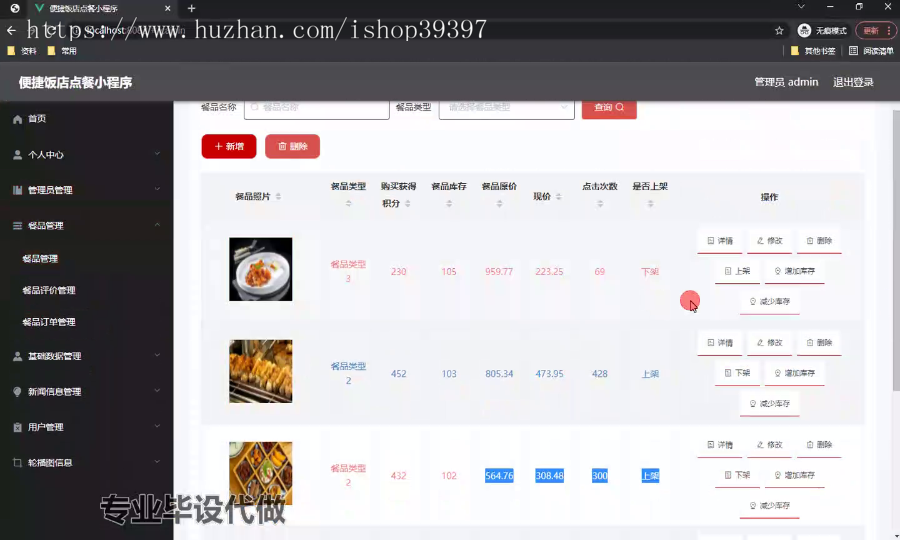Image resolution: width=900 pixels, height=540 pixels.
Task: Expand the 新闻信息管理 sidebar menu
Action: [x=86, y=392]
